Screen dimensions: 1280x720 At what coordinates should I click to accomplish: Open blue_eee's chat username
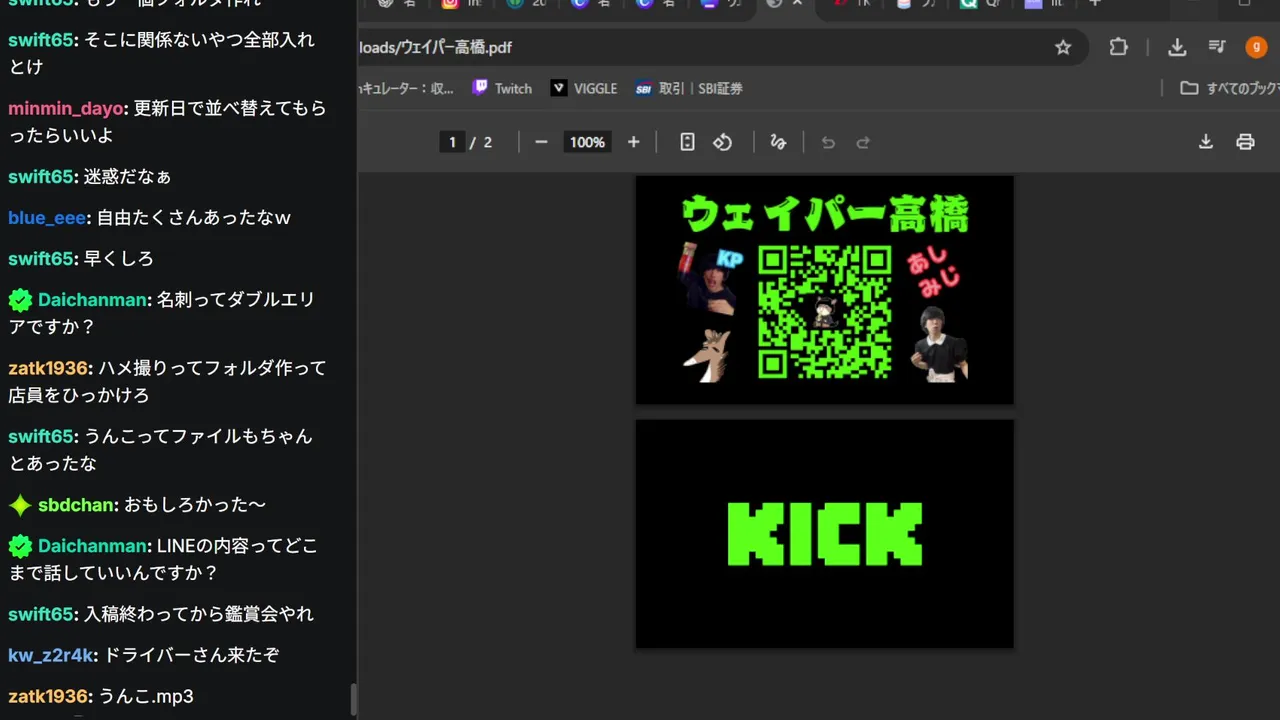coord(47,217)
